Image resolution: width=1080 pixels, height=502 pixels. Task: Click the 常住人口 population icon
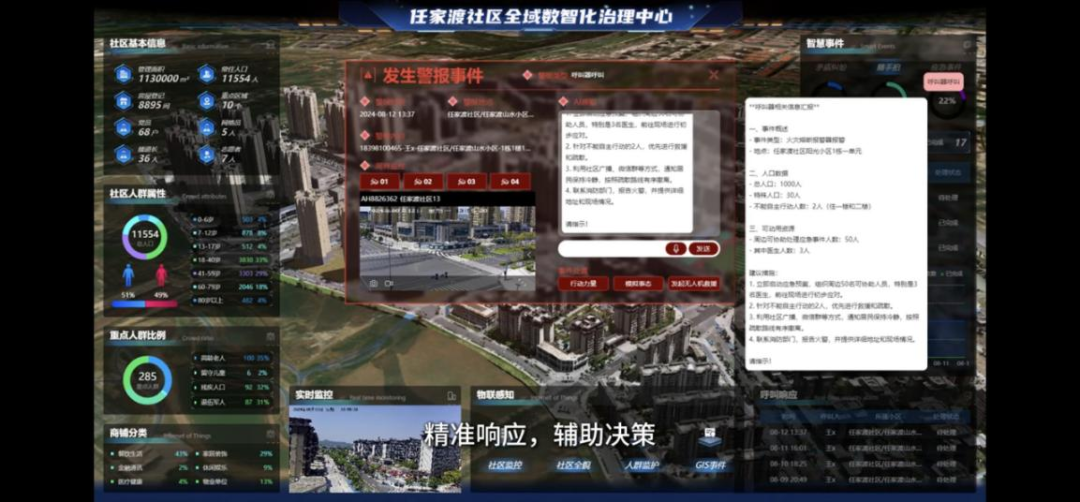[206, 73]
